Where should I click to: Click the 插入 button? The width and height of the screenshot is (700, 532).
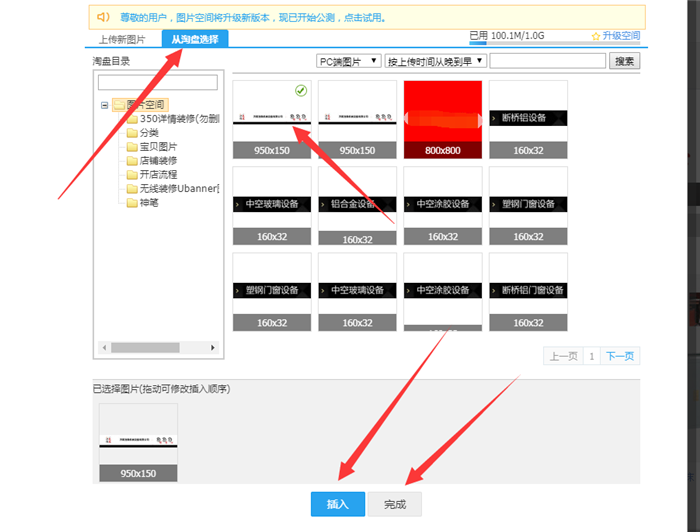pyautogui.click(x=338, y=504)
